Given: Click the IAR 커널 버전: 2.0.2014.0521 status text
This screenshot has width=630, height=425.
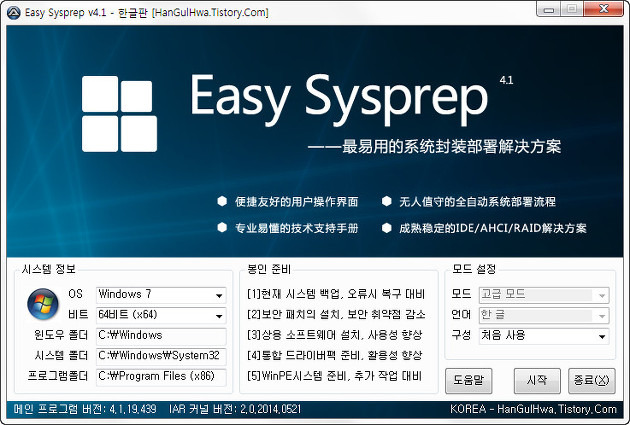Looking at the screenshot, I should pyautogui.click(x=235, y=409).
